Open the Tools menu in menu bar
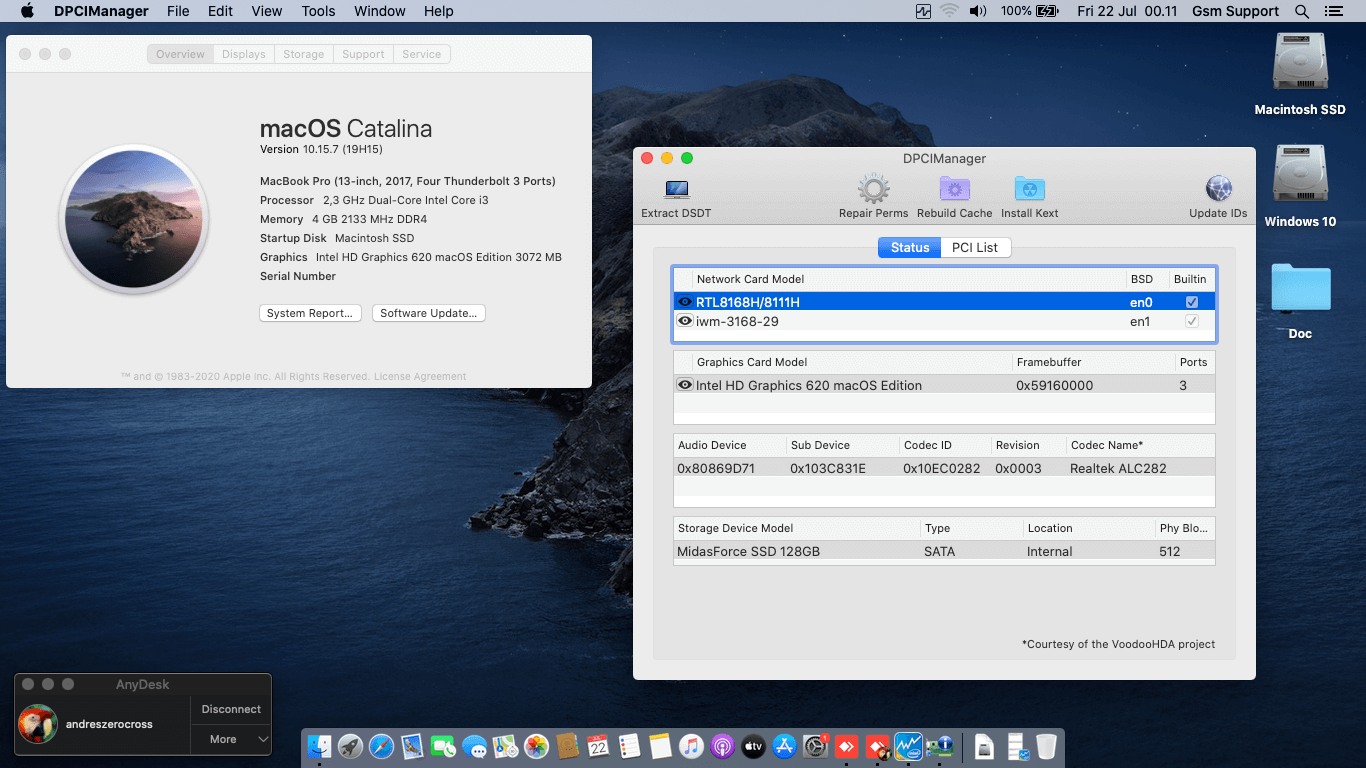The width and height of the screenshot is (1366, 768). (318, 11)
